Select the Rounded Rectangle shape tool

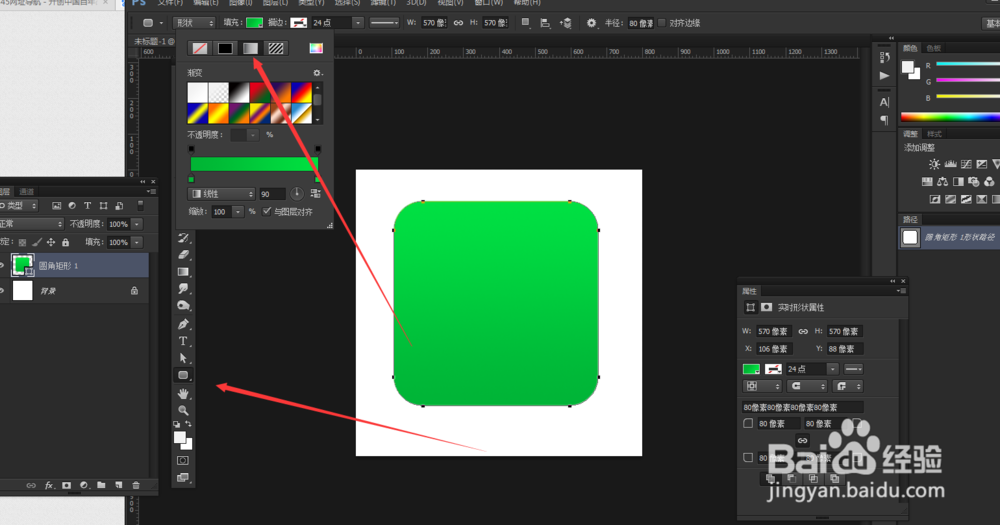coord(184,375)
